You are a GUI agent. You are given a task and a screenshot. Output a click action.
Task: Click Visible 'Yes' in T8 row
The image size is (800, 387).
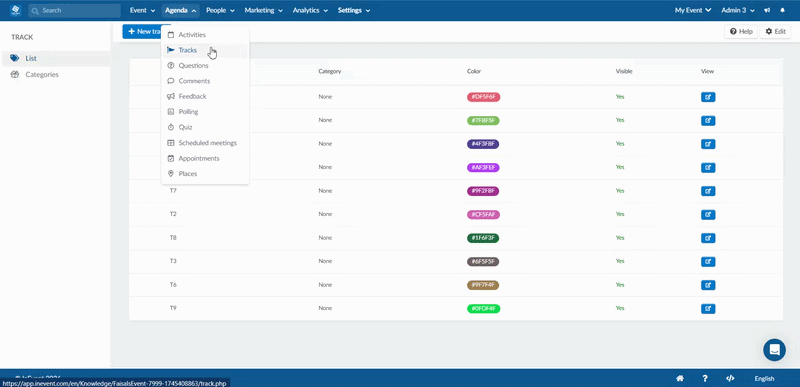pyautogui.click(x=620, y=238)
